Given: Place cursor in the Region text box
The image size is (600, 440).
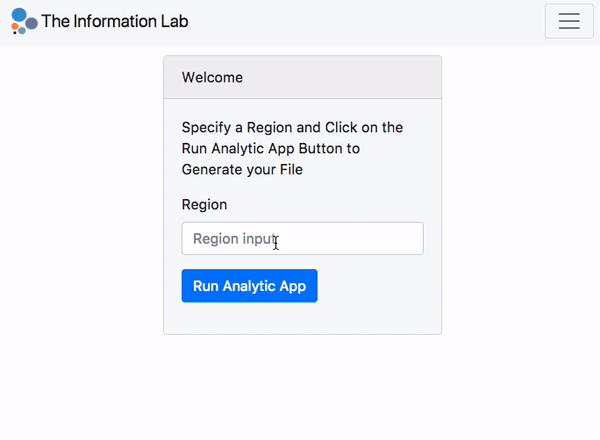Looking at the screenshot, I should (302, 239).
